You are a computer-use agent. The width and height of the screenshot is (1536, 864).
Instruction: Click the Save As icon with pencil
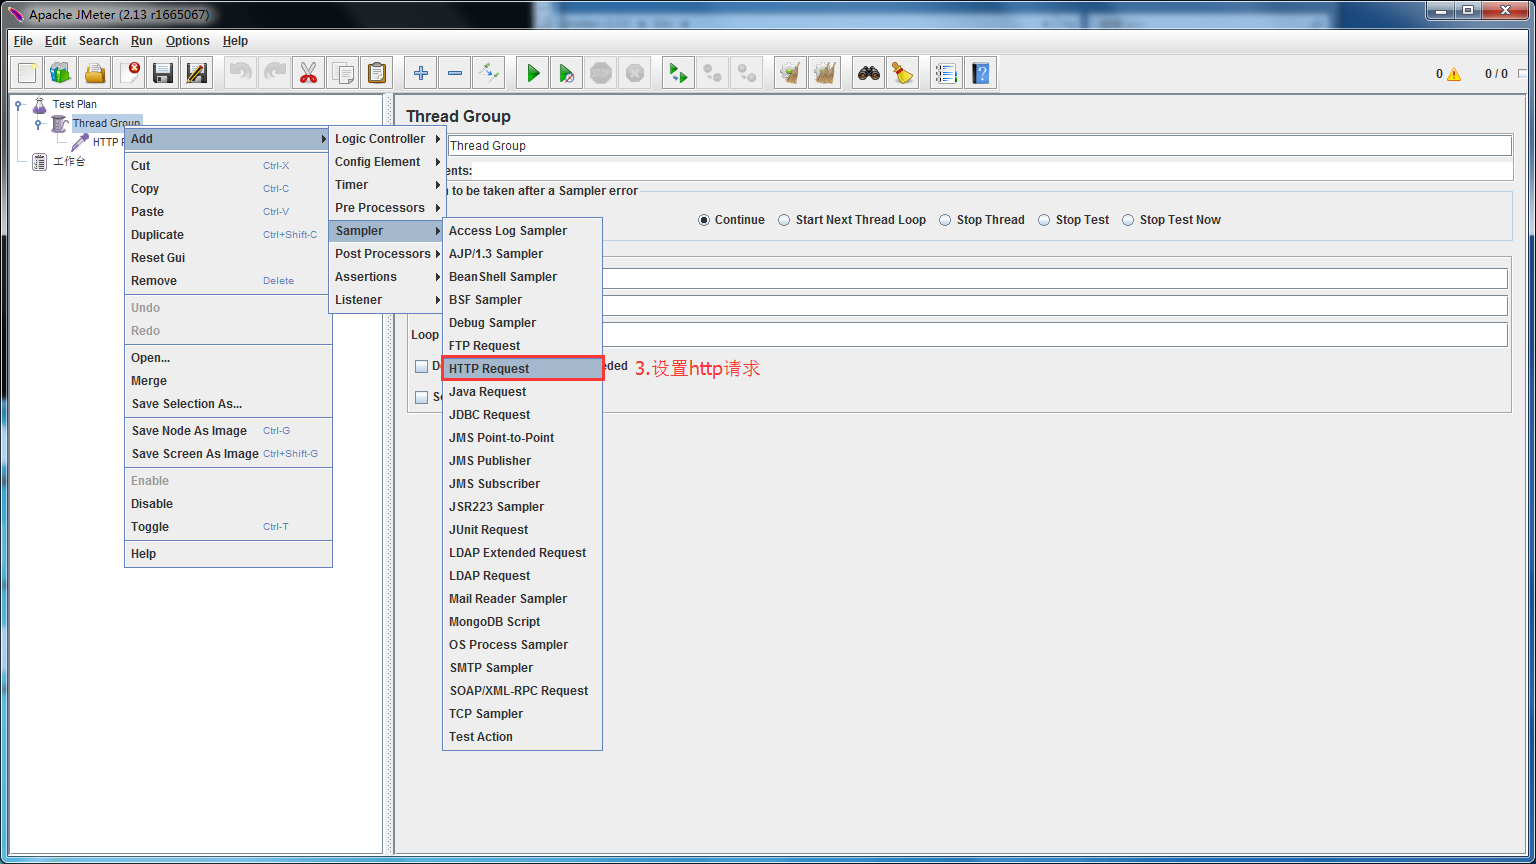(x=197, y=73)
